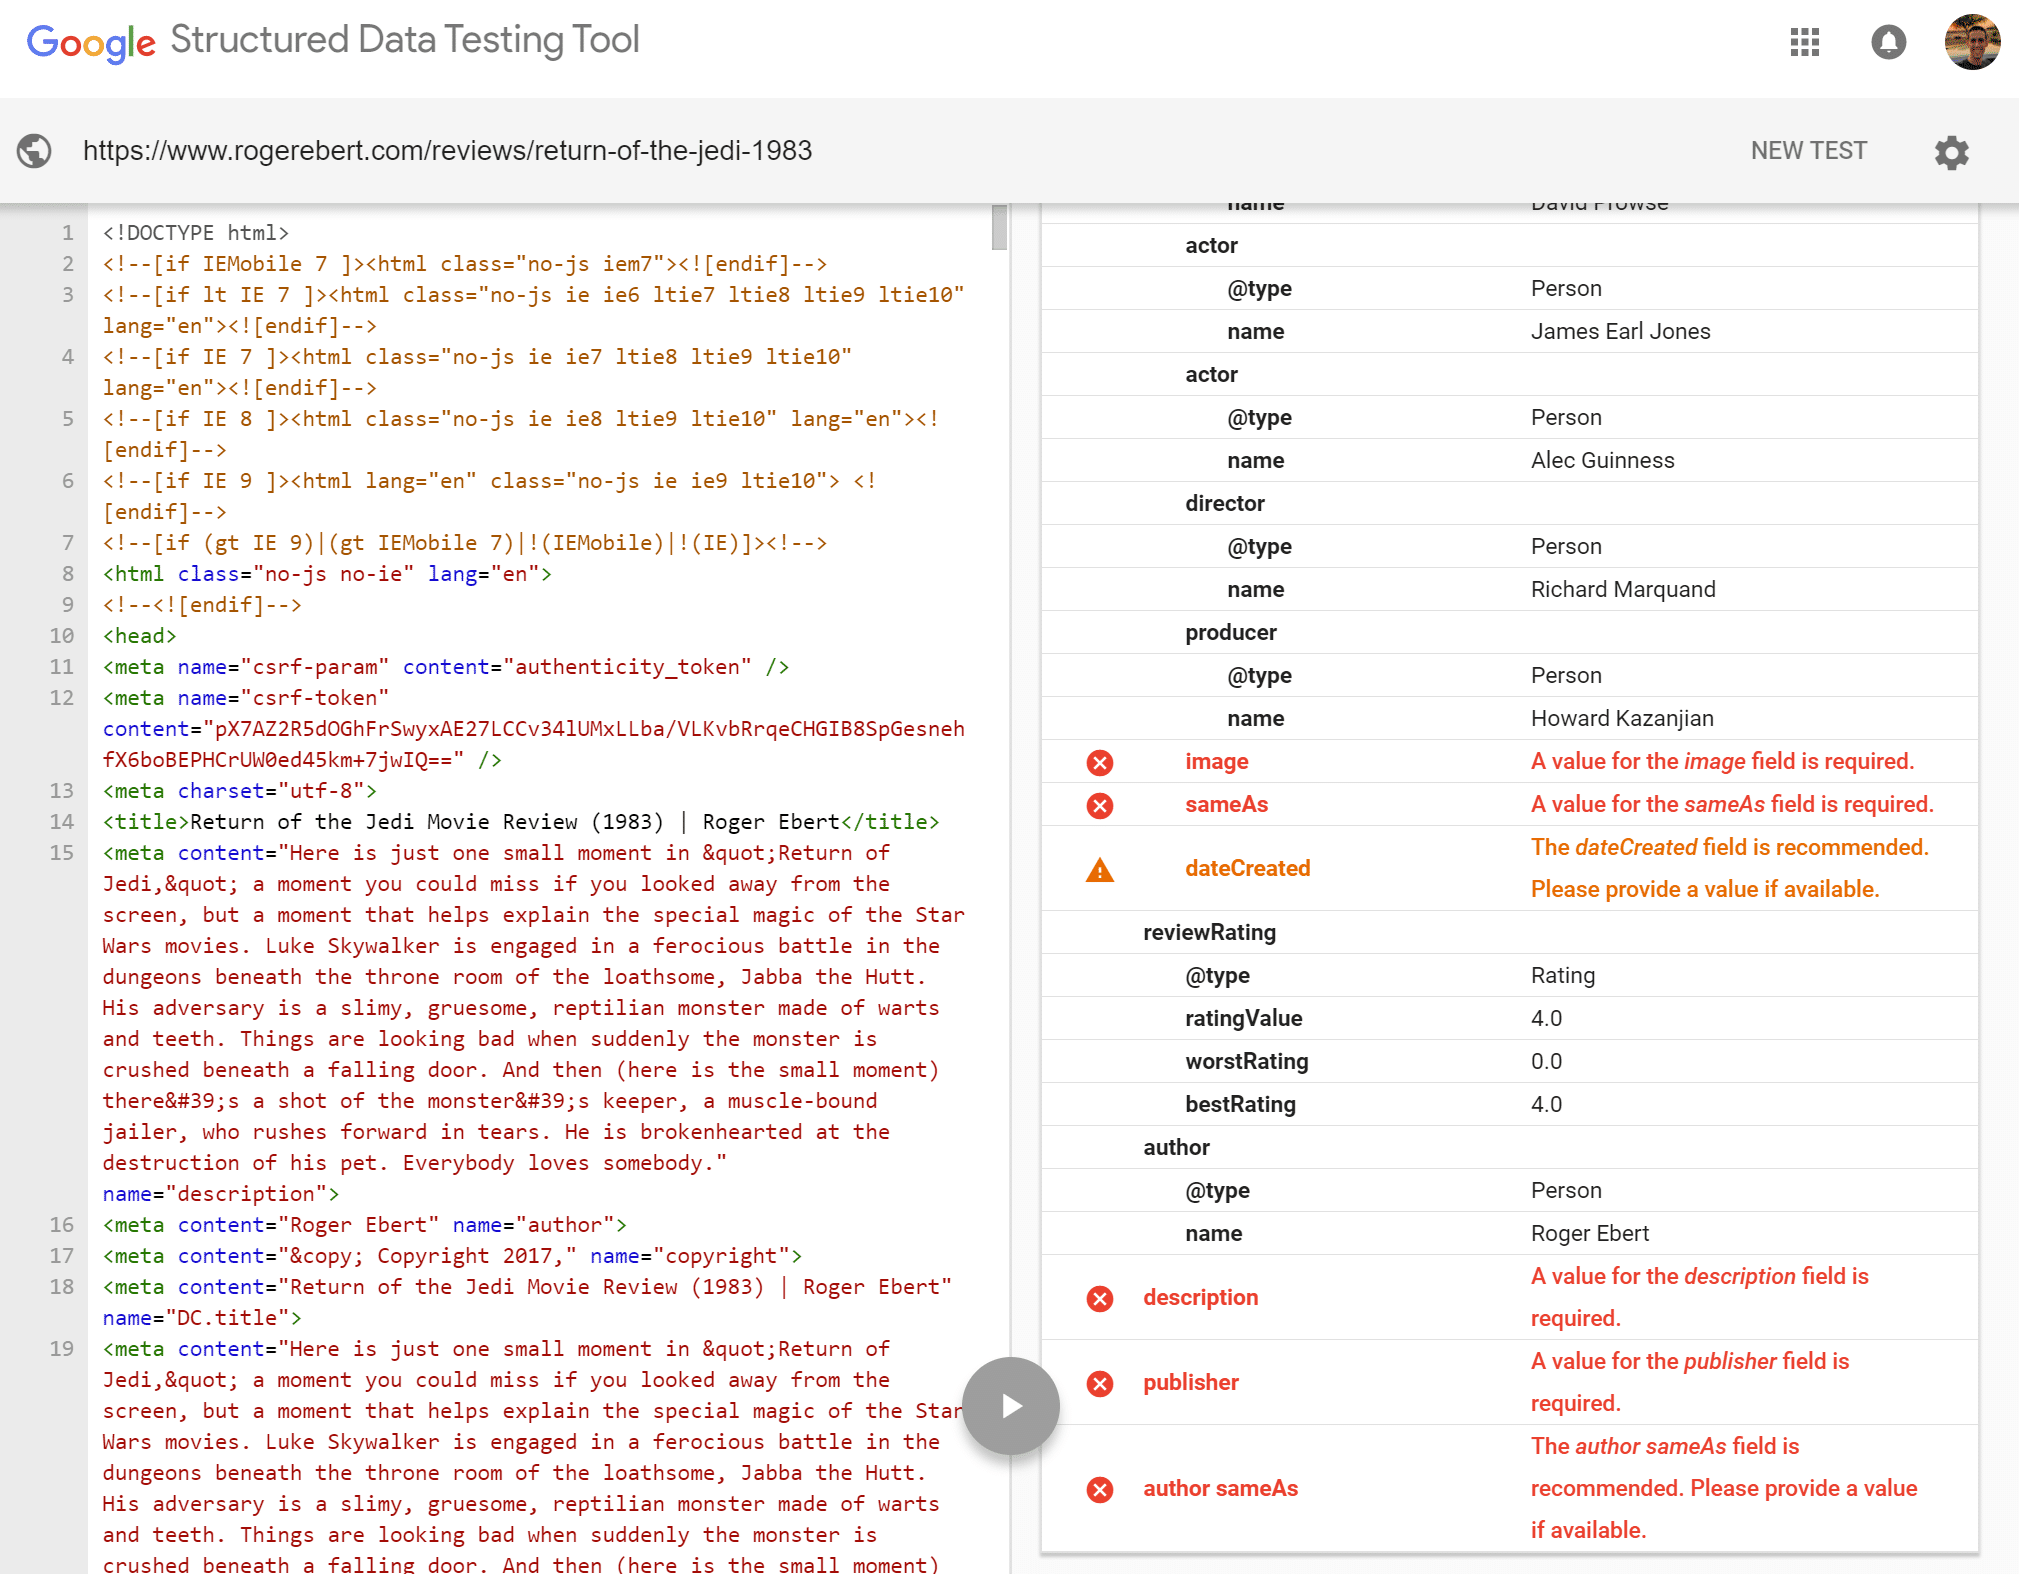Click the Google logo
The image size is (2019, 1574).
[91, 42]
